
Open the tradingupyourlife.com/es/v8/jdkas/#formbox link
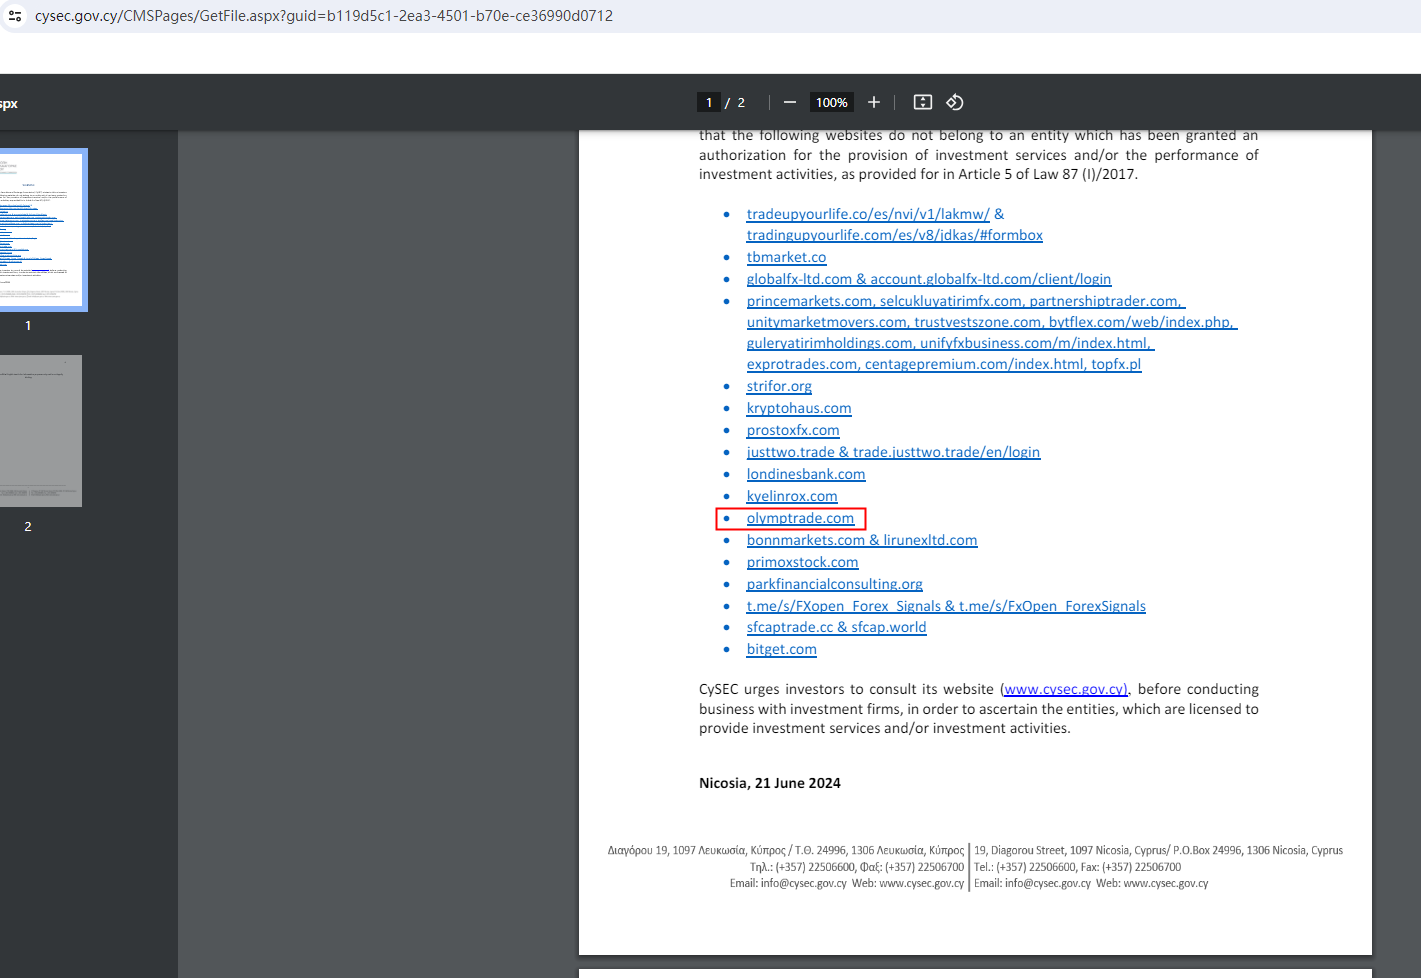pos(895,235)
